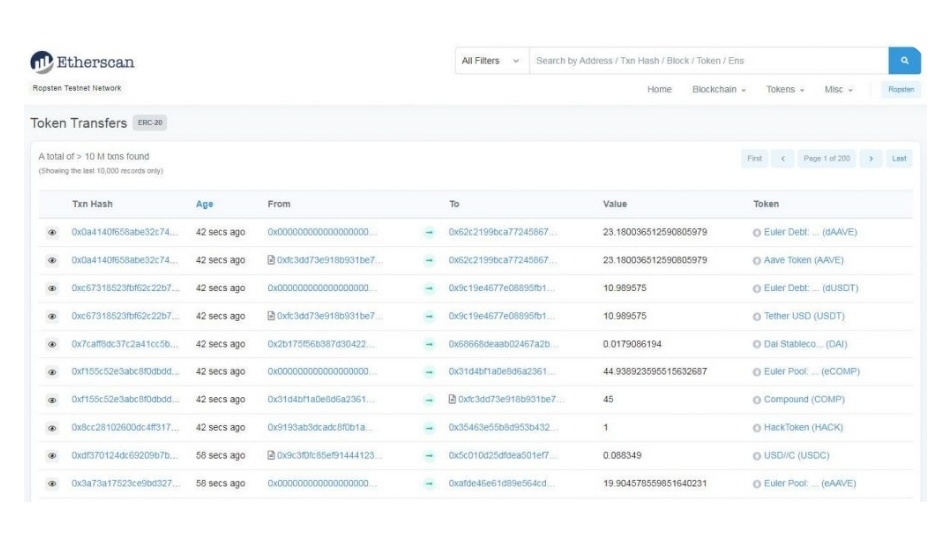Open the Tether USD (USDT) link
This screenshot has width=952, height=547.
[x=804, y=316]
